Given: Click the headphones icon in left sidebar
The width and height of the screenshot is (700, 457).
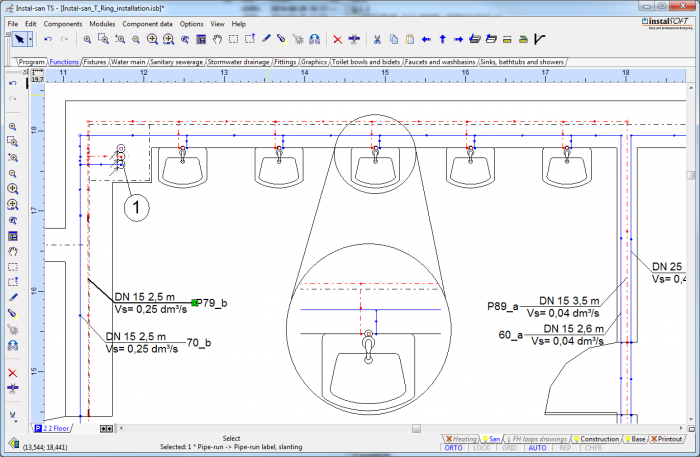Looking at the screenshot, I should (13, 344).
